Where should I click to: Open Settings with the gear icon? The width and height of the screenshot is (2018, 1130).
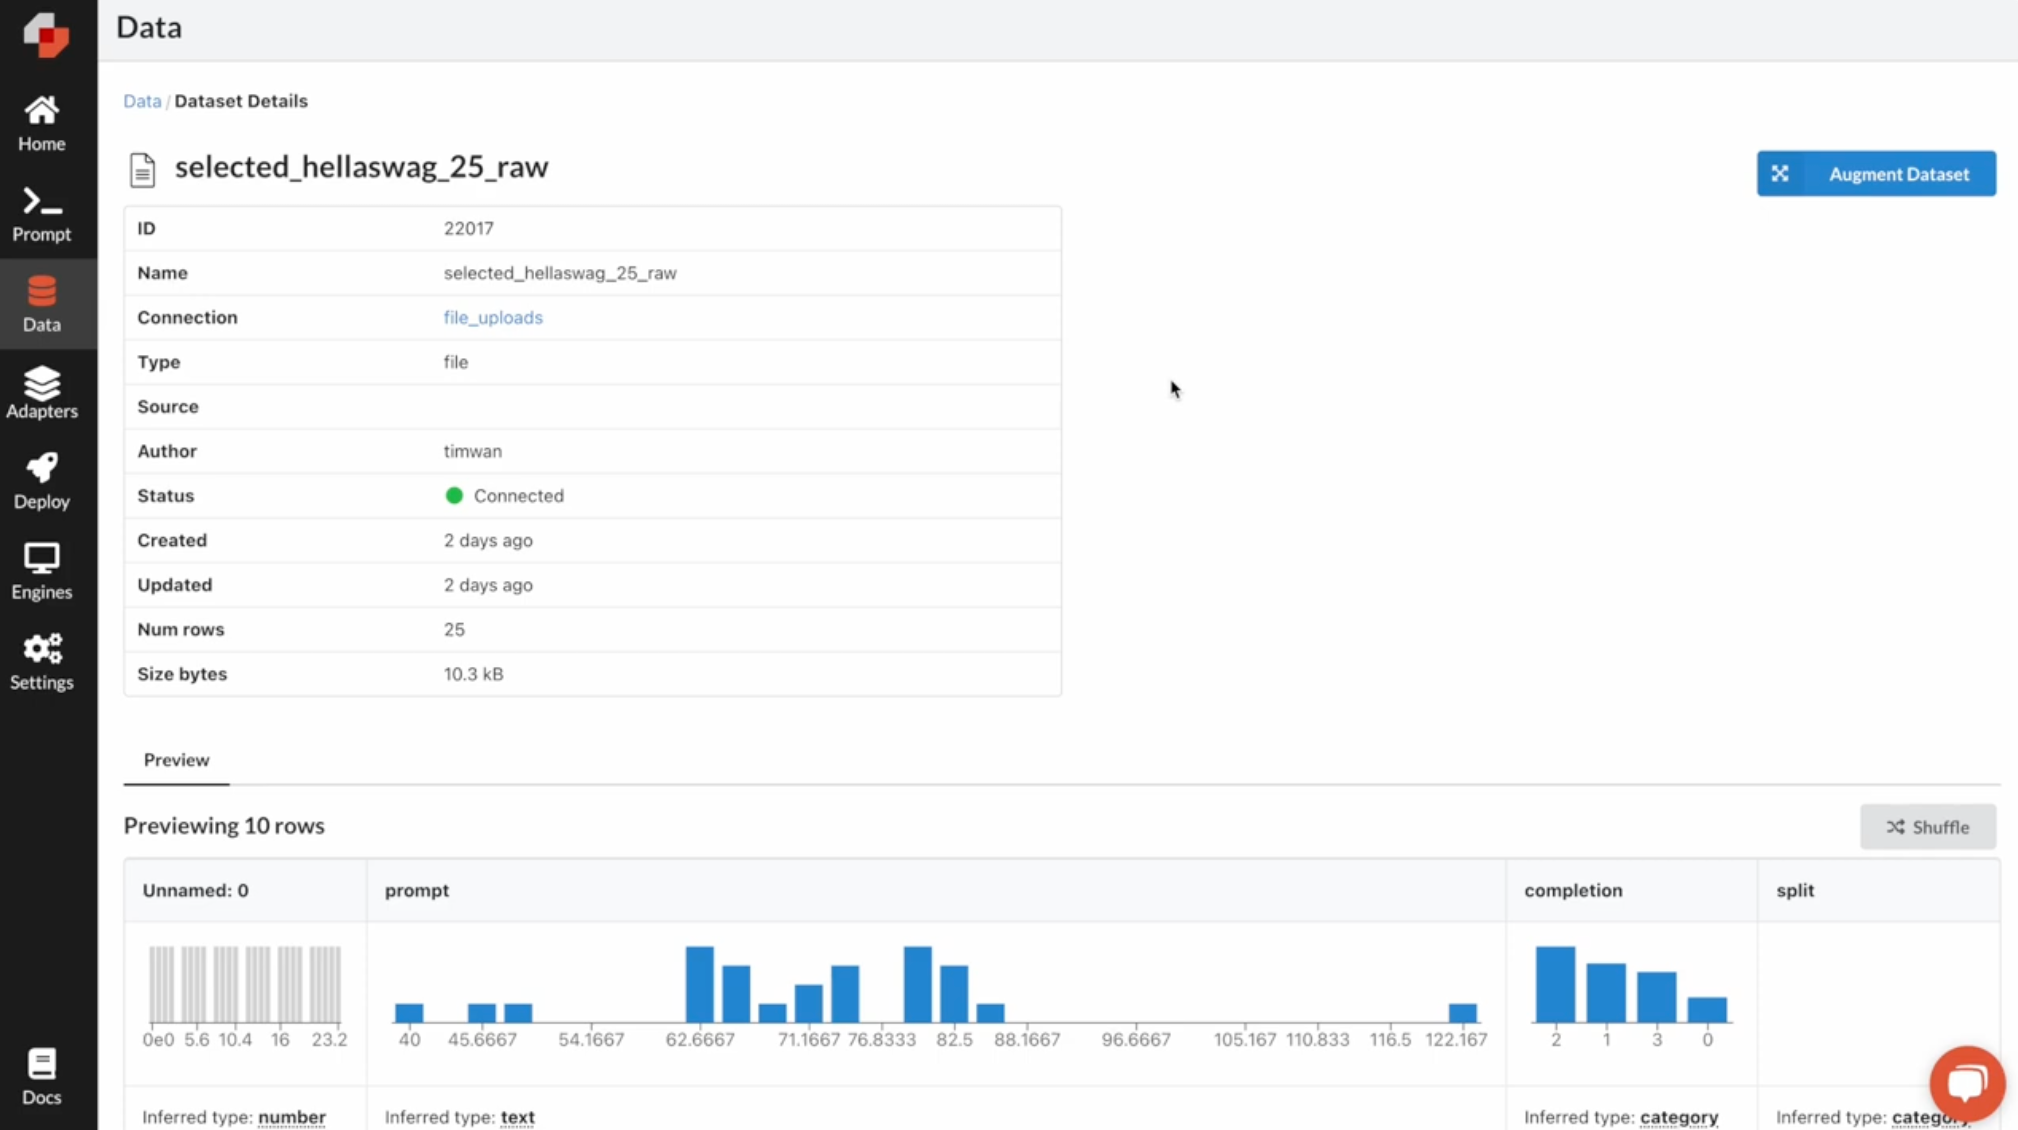41,661
